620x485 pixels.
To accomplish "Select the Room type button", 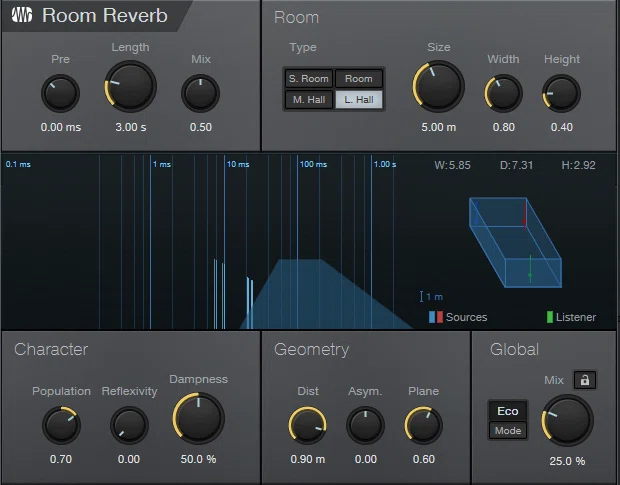I will point(359,79).
